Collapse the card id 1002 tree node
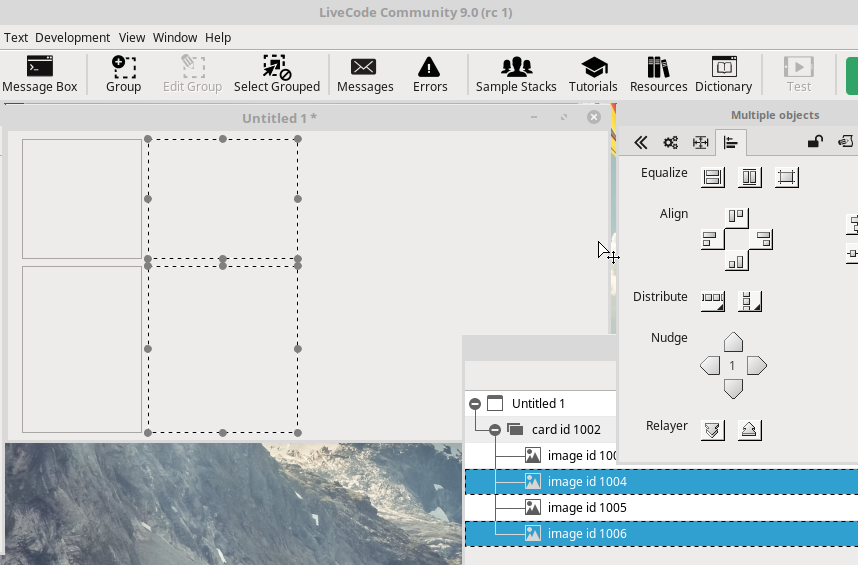The width and height of the screenshot is (858, 565). pyautogui.click(x=495, y=430)
